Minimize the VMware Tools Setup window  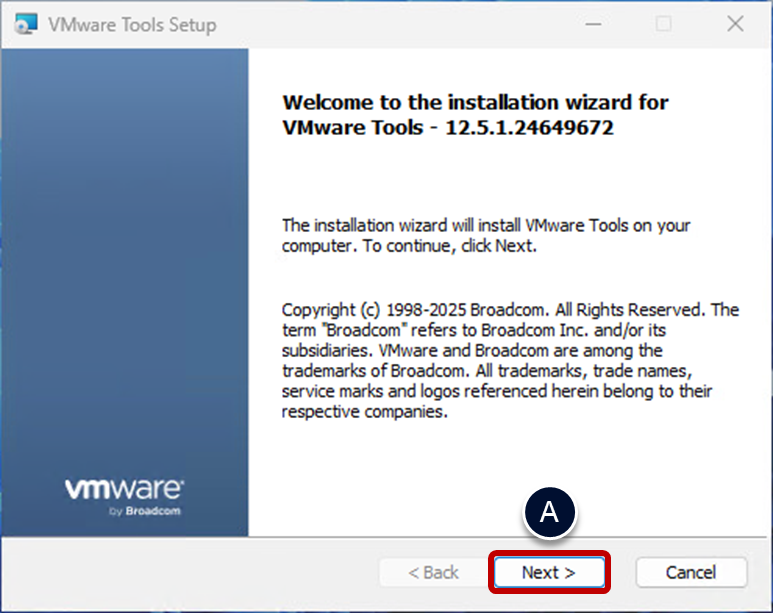[594, 24]
